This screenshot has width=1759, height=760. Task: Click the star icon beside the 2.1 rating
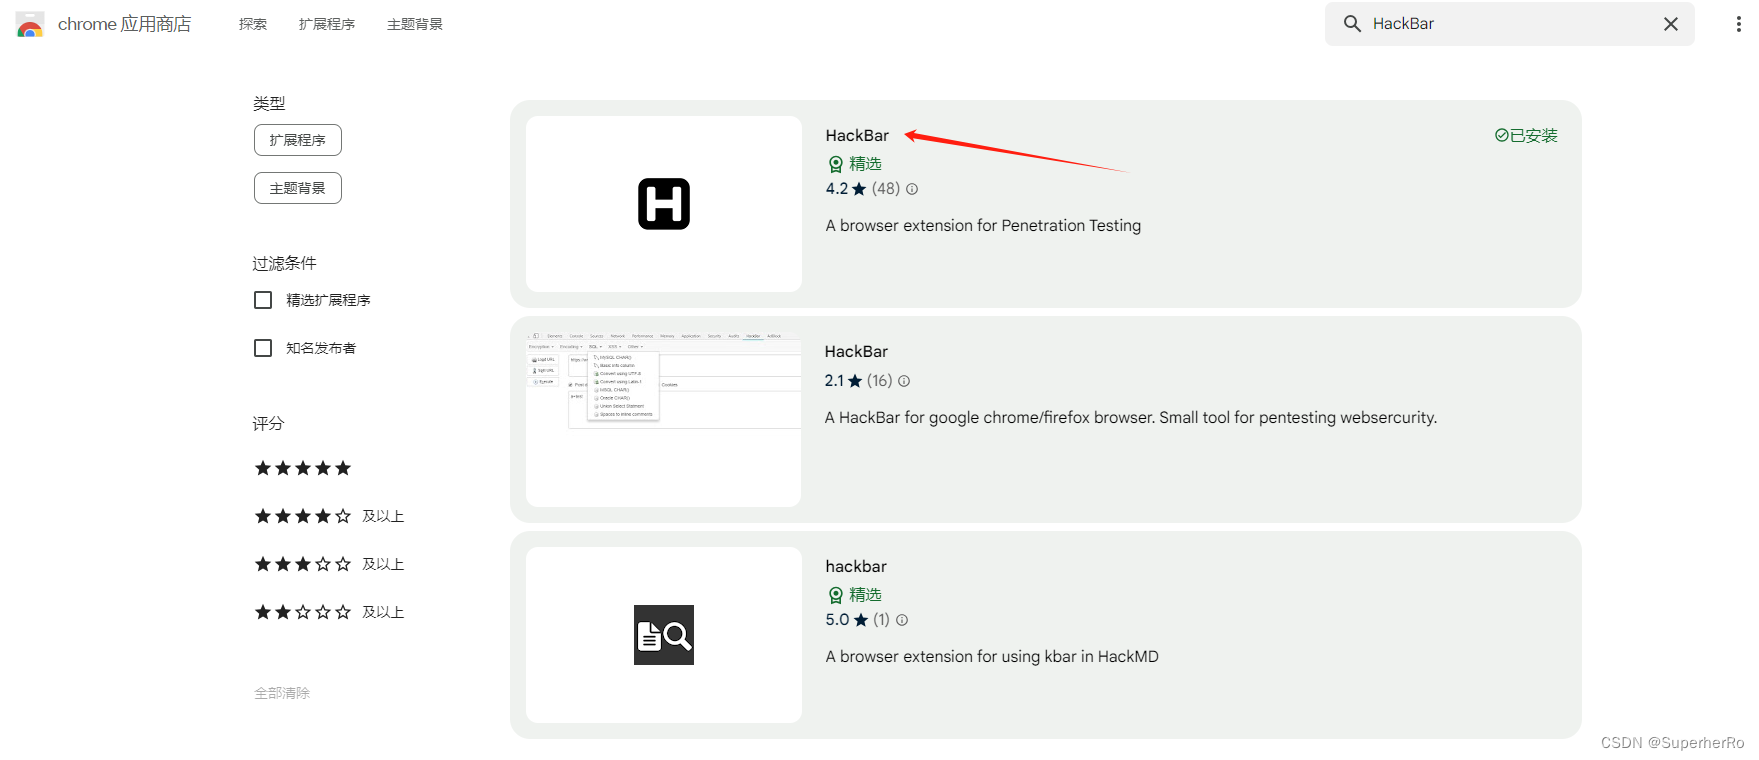click(x=855, y=381)
